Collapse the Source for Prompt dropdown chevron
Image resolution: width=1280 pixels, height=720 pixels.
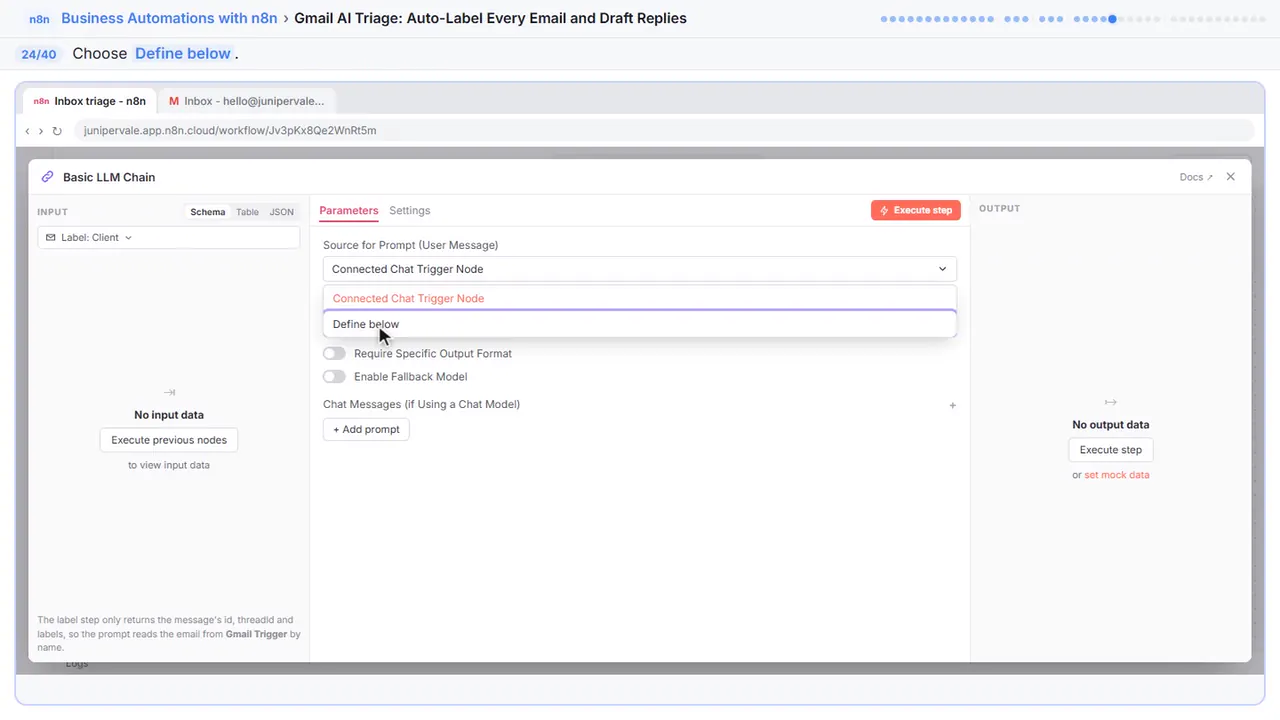pyautogui.click(x=942, y=269)
